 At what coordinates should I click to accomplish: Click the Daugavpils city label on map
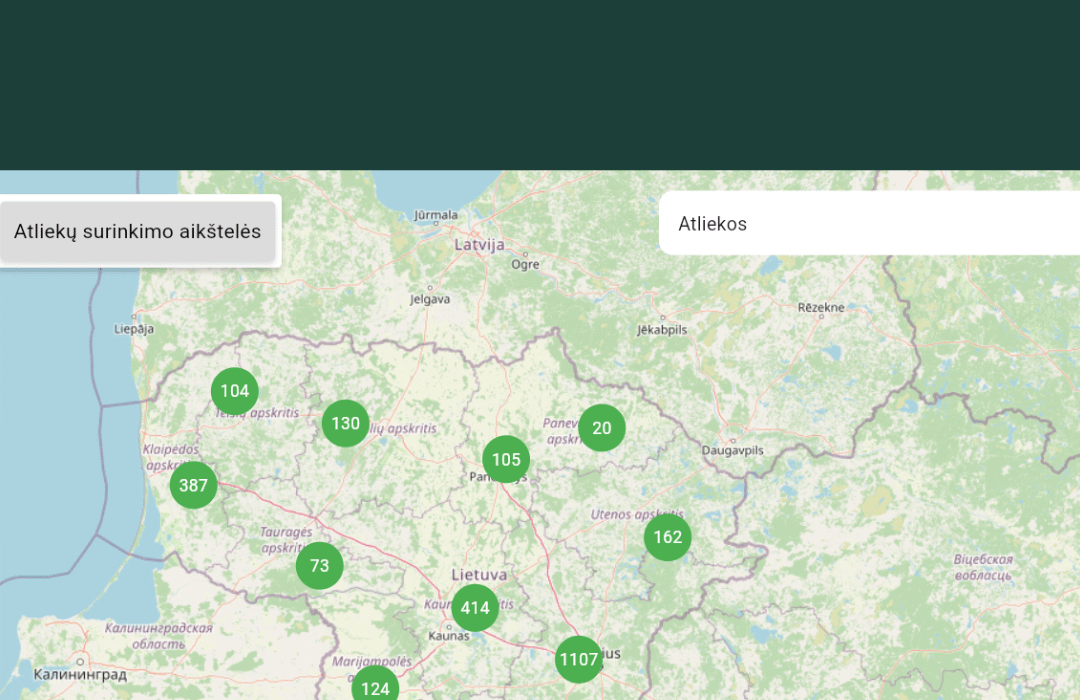click(732, 451)
